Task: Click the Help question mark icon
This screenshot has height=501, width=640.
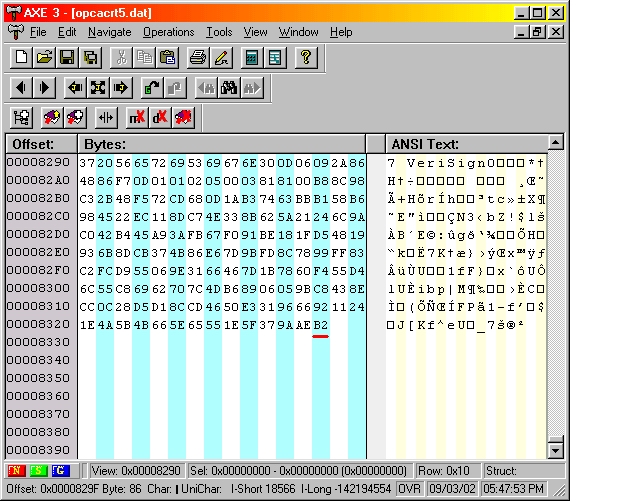Action: click(306, 58)
